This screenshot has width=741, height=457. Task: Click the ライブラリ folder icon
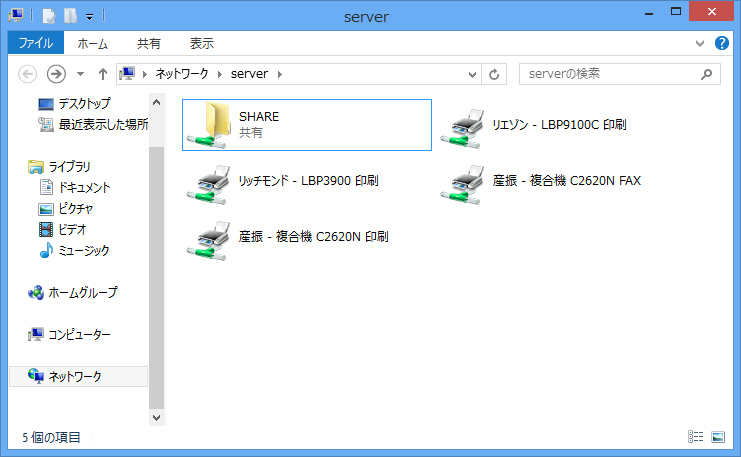36,166
